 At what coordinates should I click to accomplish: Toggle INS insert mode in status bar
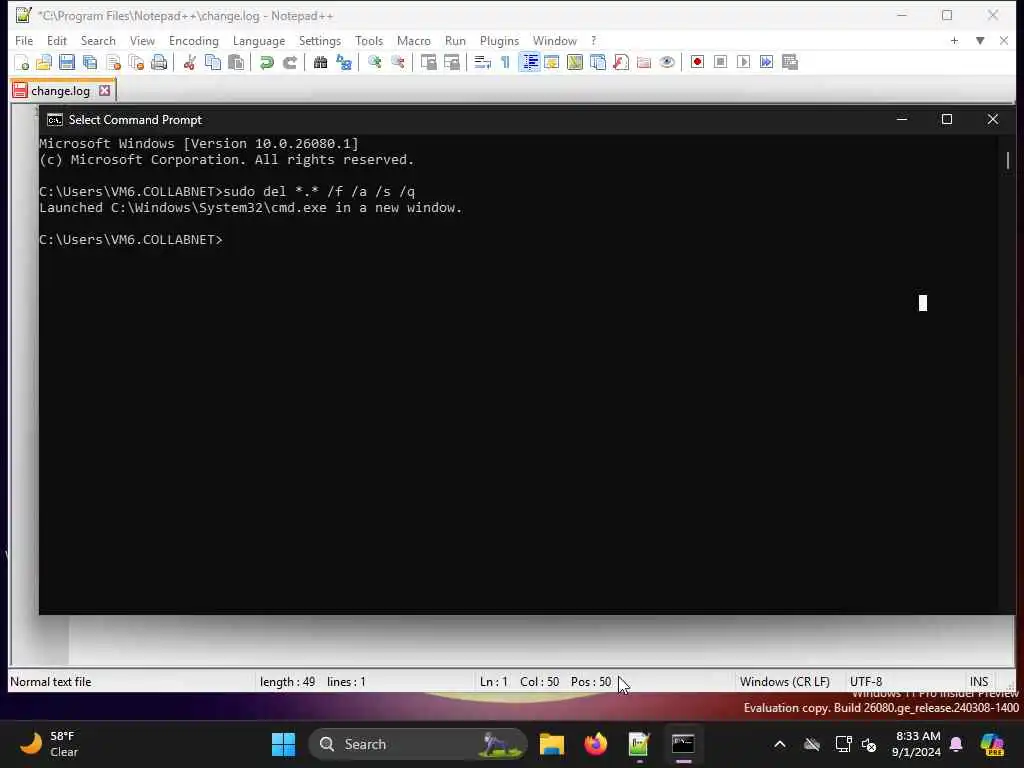pyautogui.click(x=978, y=682)
